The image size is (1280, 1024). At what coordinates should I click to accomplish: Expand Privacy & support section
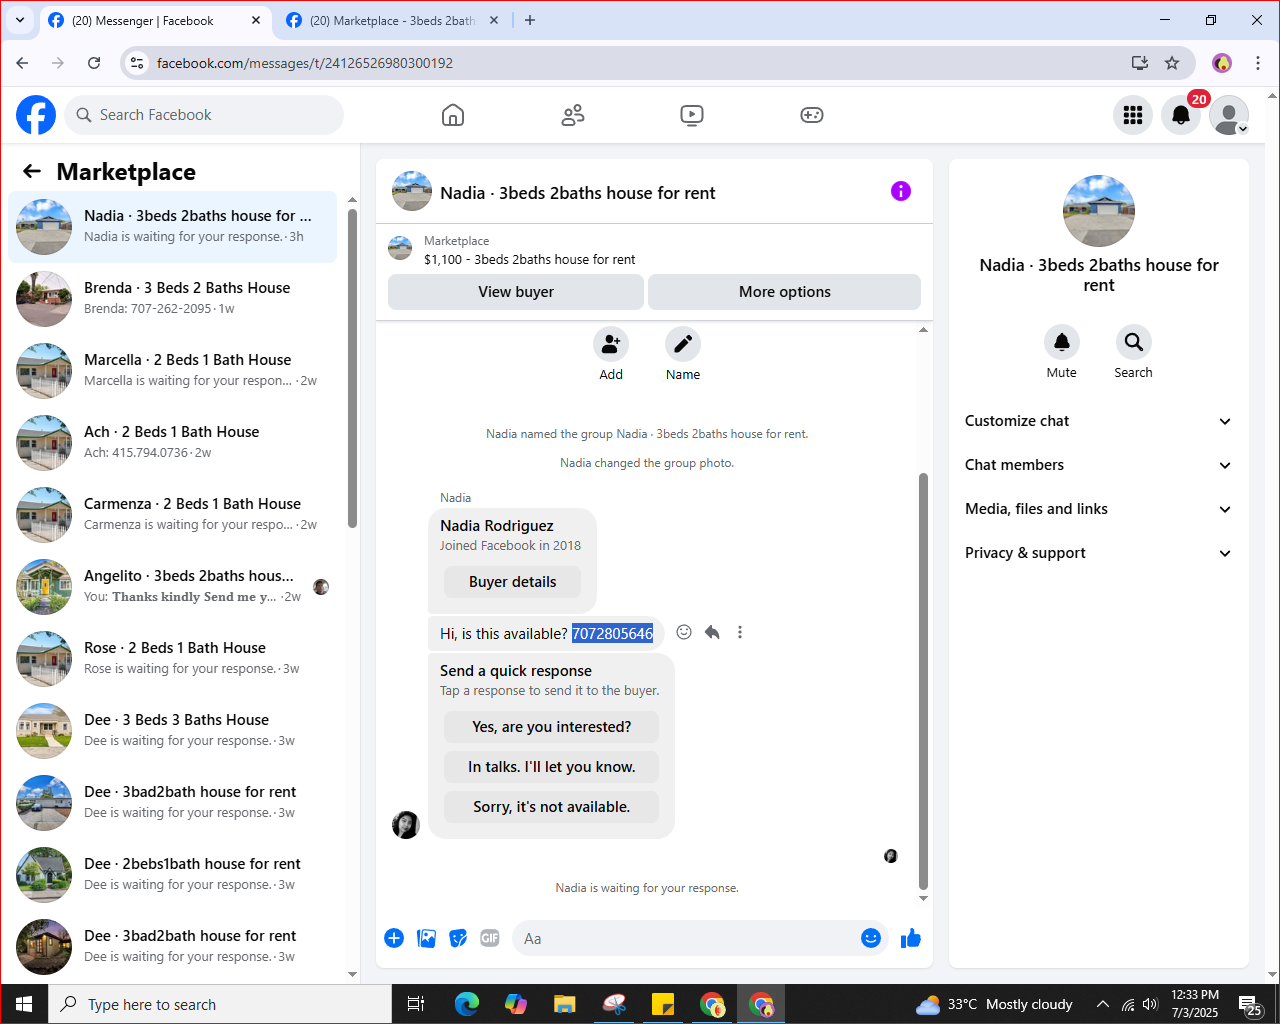[x=1098, y=553]
